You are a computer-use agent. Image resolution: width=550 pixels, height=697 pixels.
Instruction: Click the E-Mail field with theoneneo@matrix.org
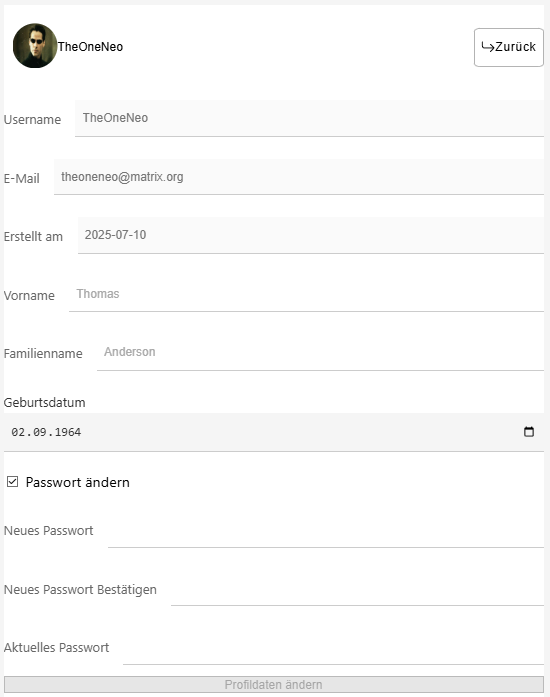tap(299, 177)
